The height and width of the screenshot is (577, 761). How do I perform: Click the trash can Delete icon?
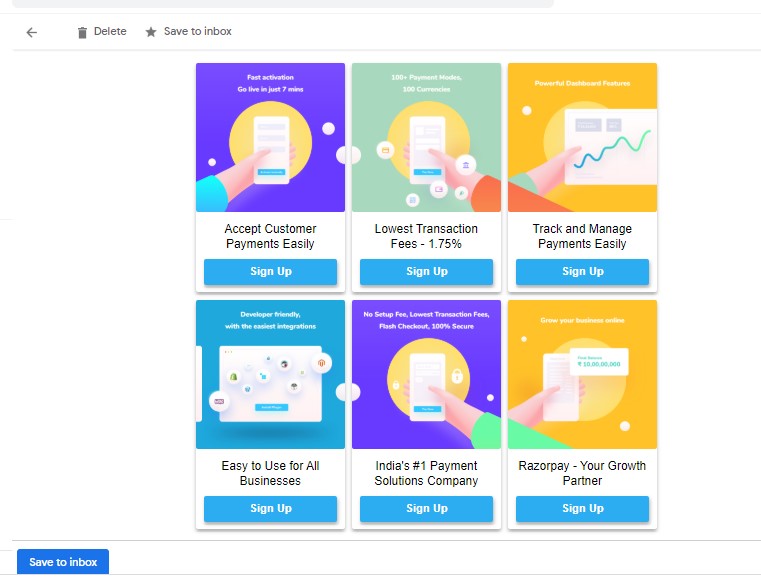(x=82, y=32)
